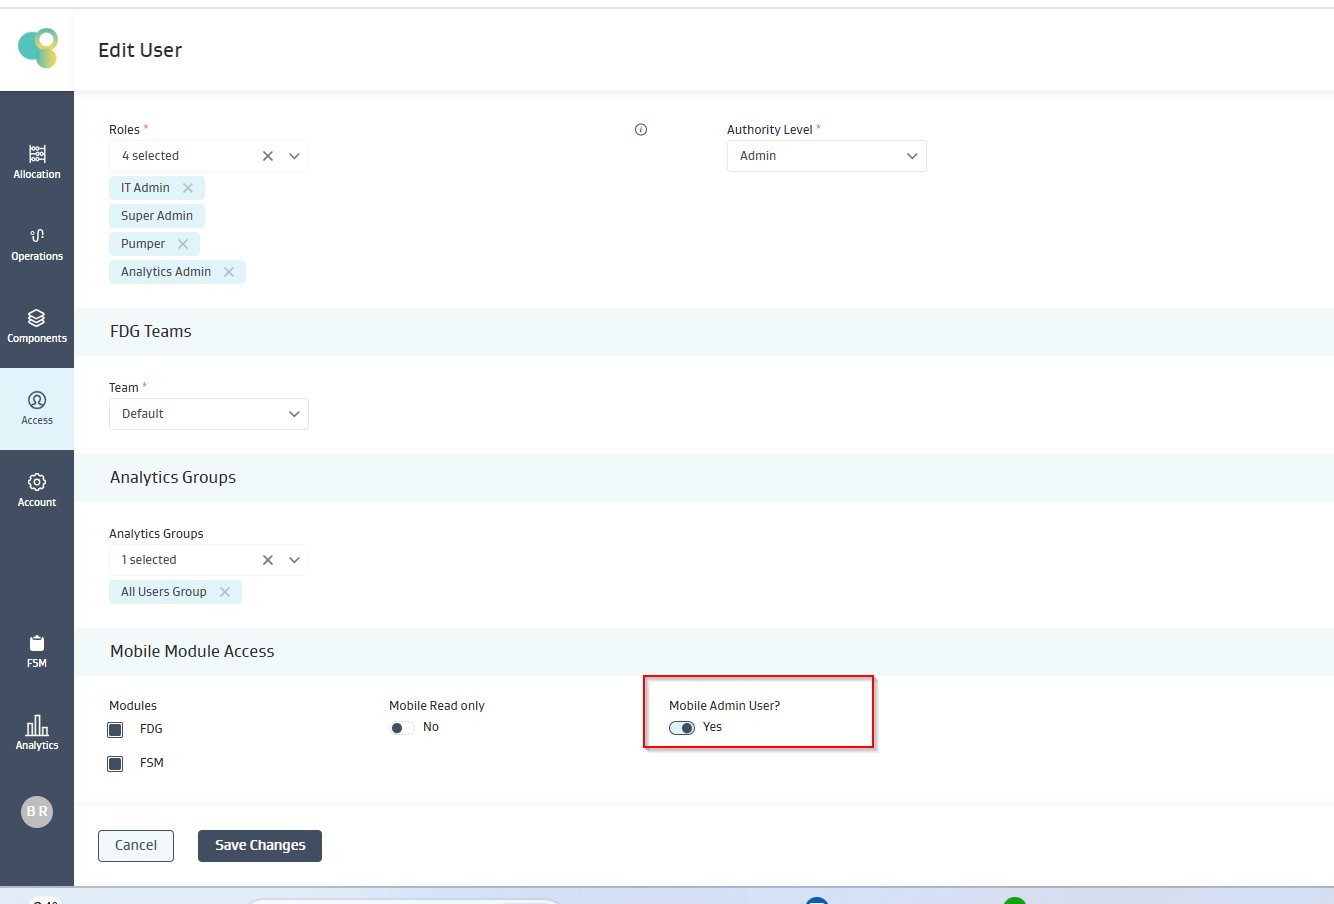The width and height of the screenshot is (1334, 904).
Task: Open Components from the left sidebar
Action: click(x=37, y=326)
